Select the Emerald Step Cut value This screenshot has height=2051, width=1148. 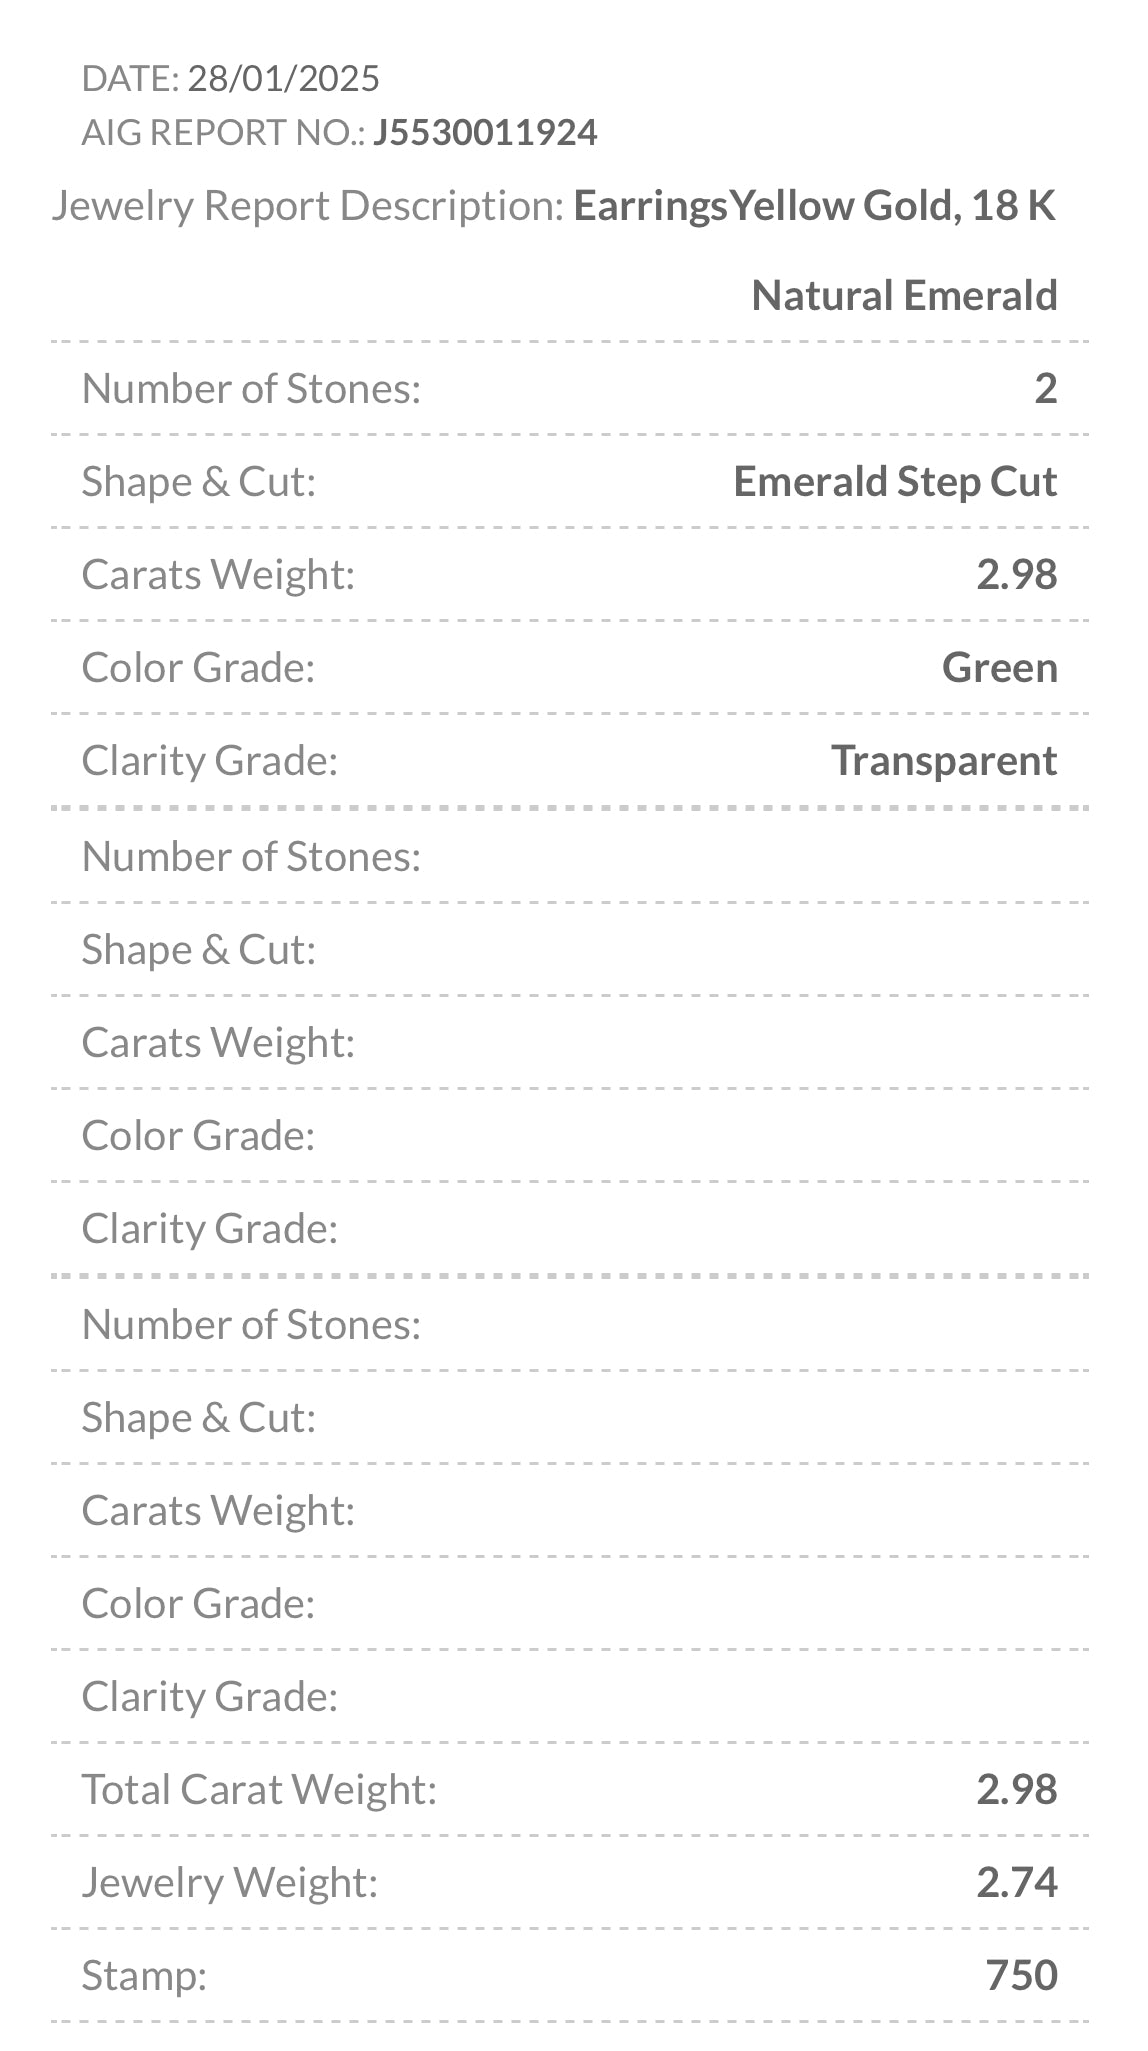point(895,482)
